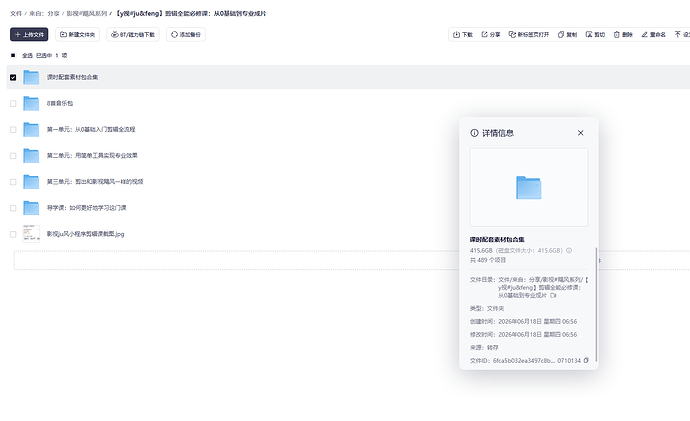Click the 类型：文件夹 line in details

coord(487,308)
